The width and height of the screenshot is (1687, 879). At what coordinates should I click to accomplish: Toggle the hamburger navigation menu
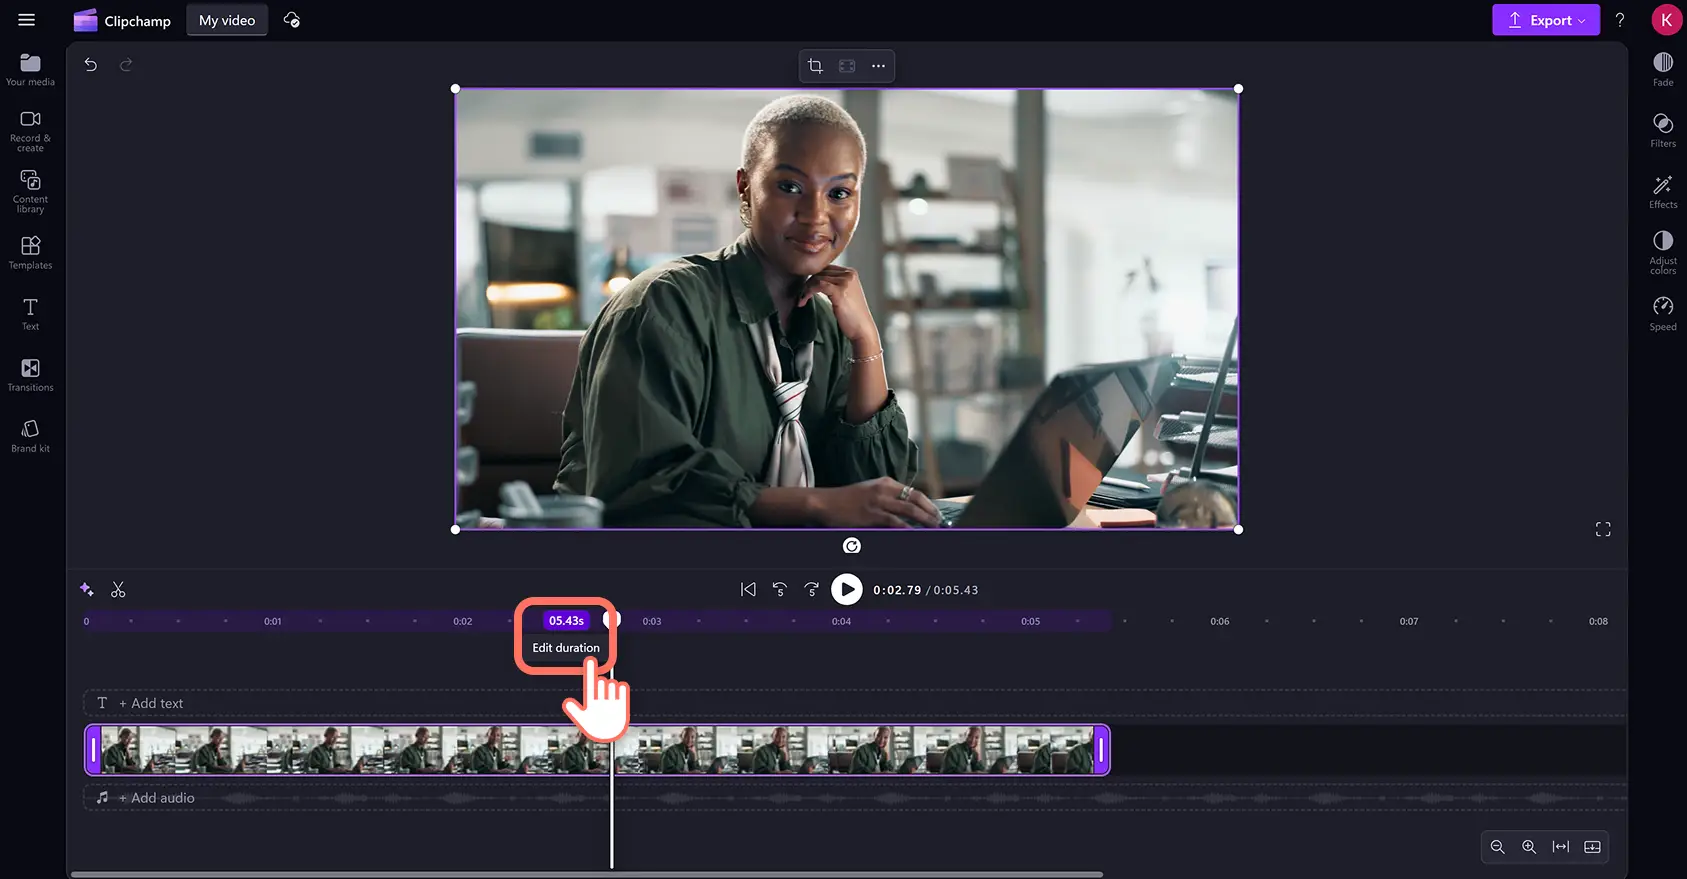pos(27,20)
